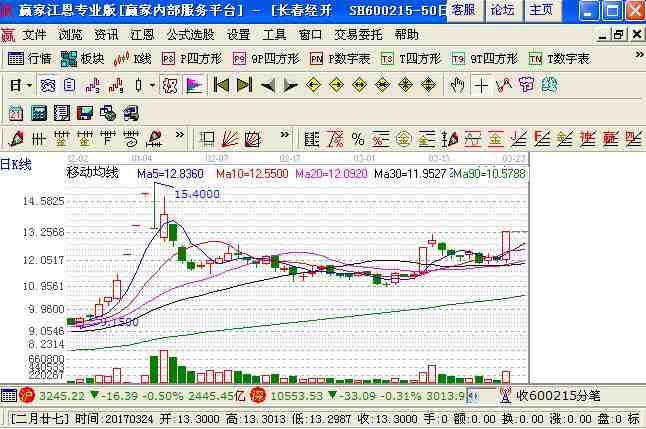This screenshot has width=646, height=429.
Task: Click the Ma30=11.9527 label
Action: [410, 174]
